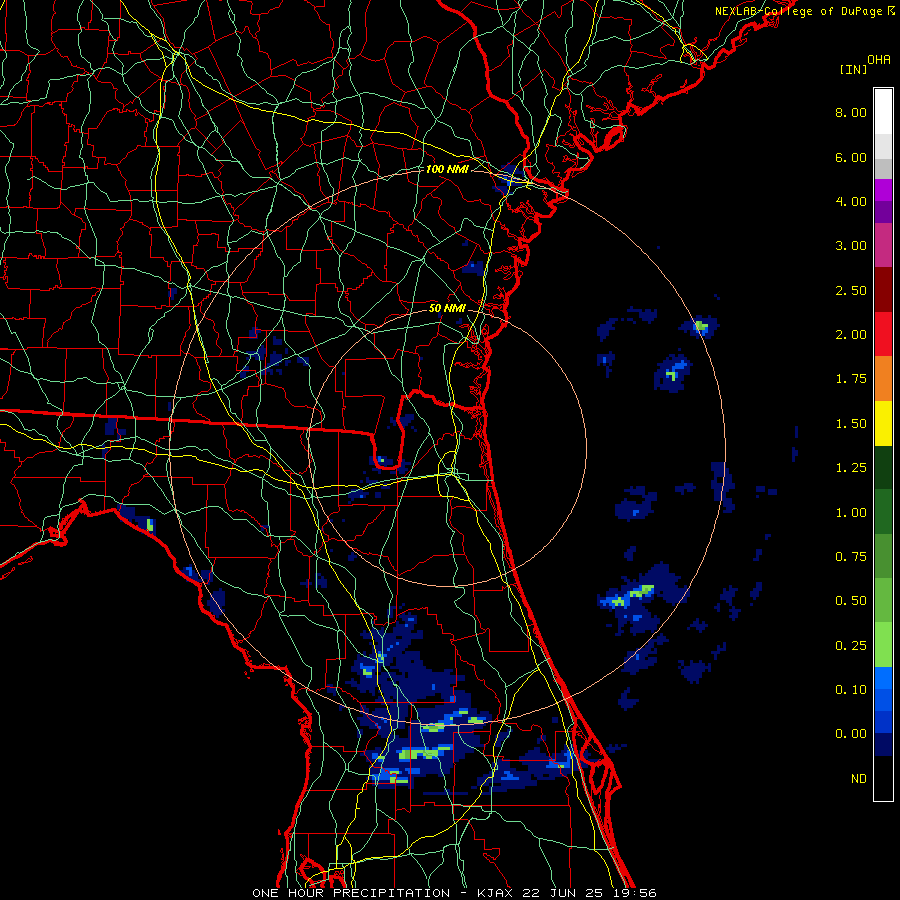The height and width of the screenshot is (900, 900).
Task: Click the 6.00 legend value
Action: 851,157
